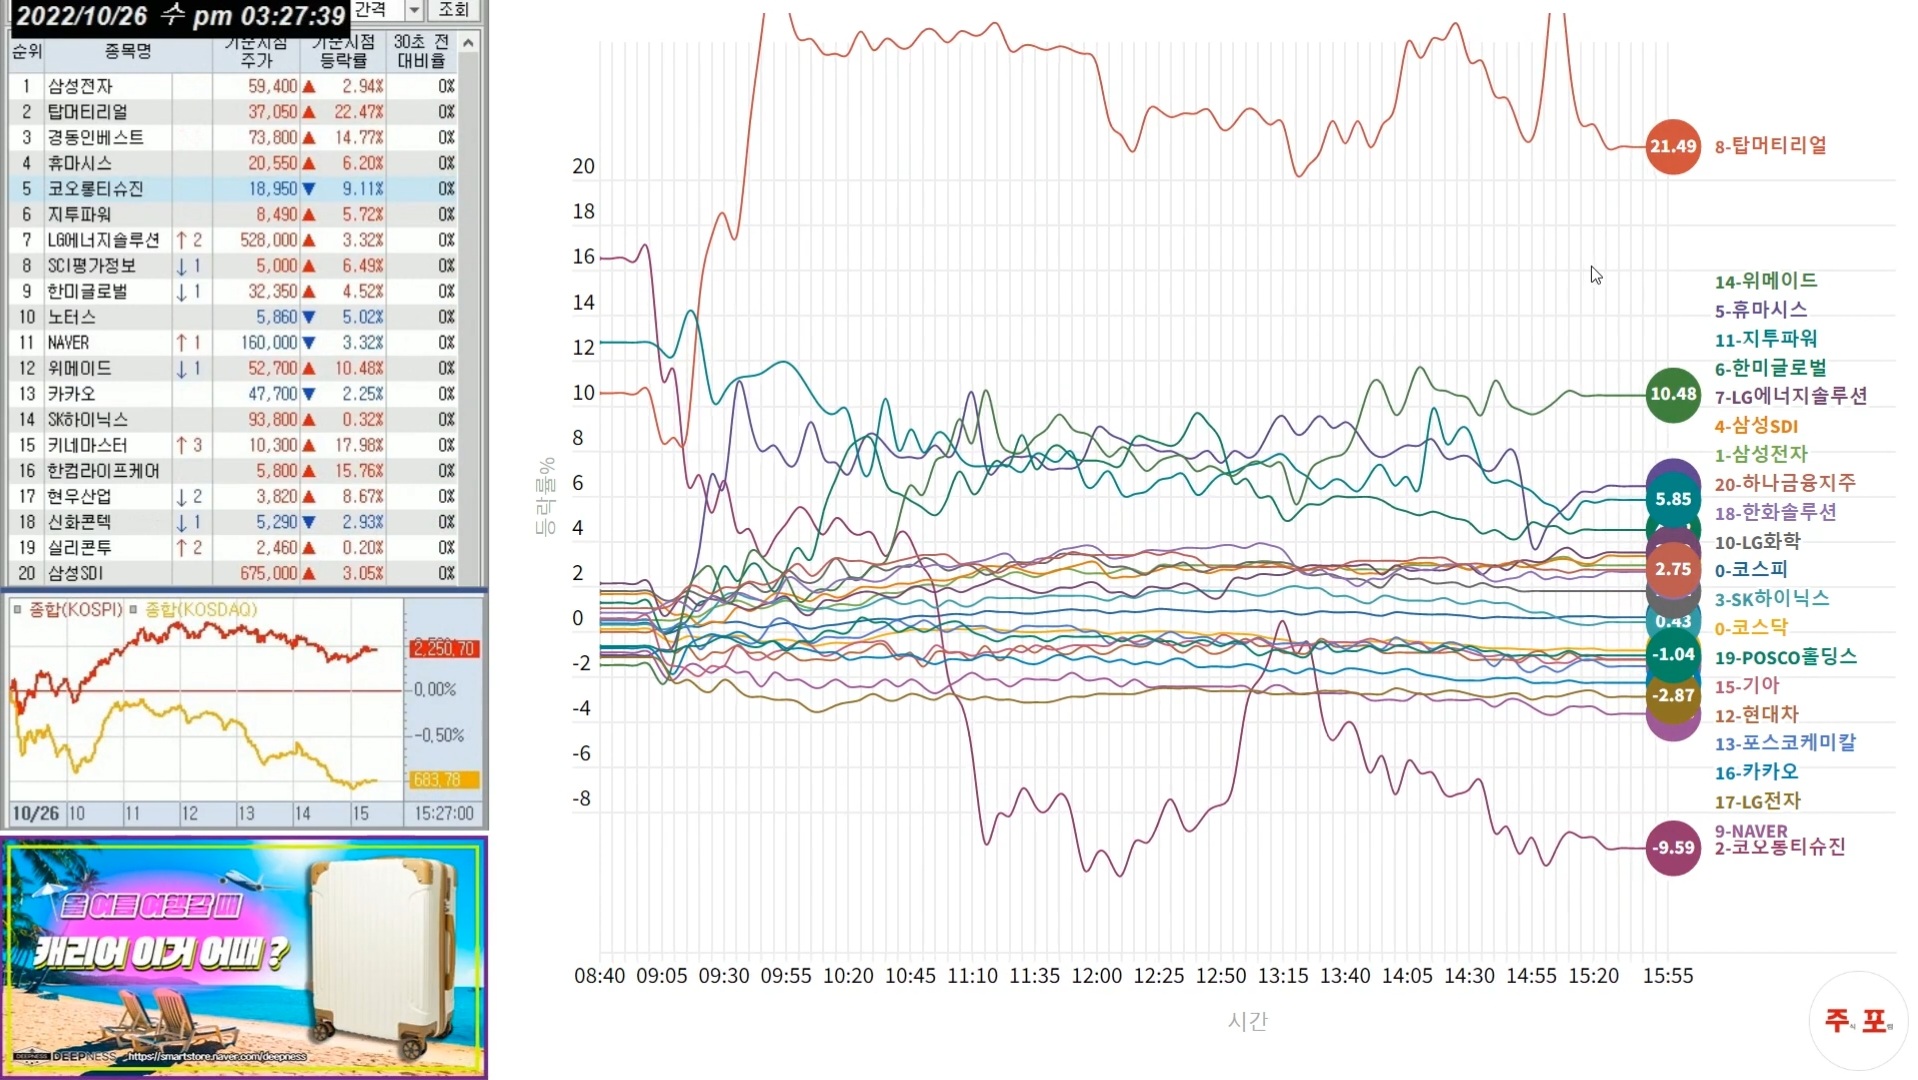The width and height of the screenshot is (1918, 1080).
Task: Click the 조회 query button
Action: [x=453, y=10]
